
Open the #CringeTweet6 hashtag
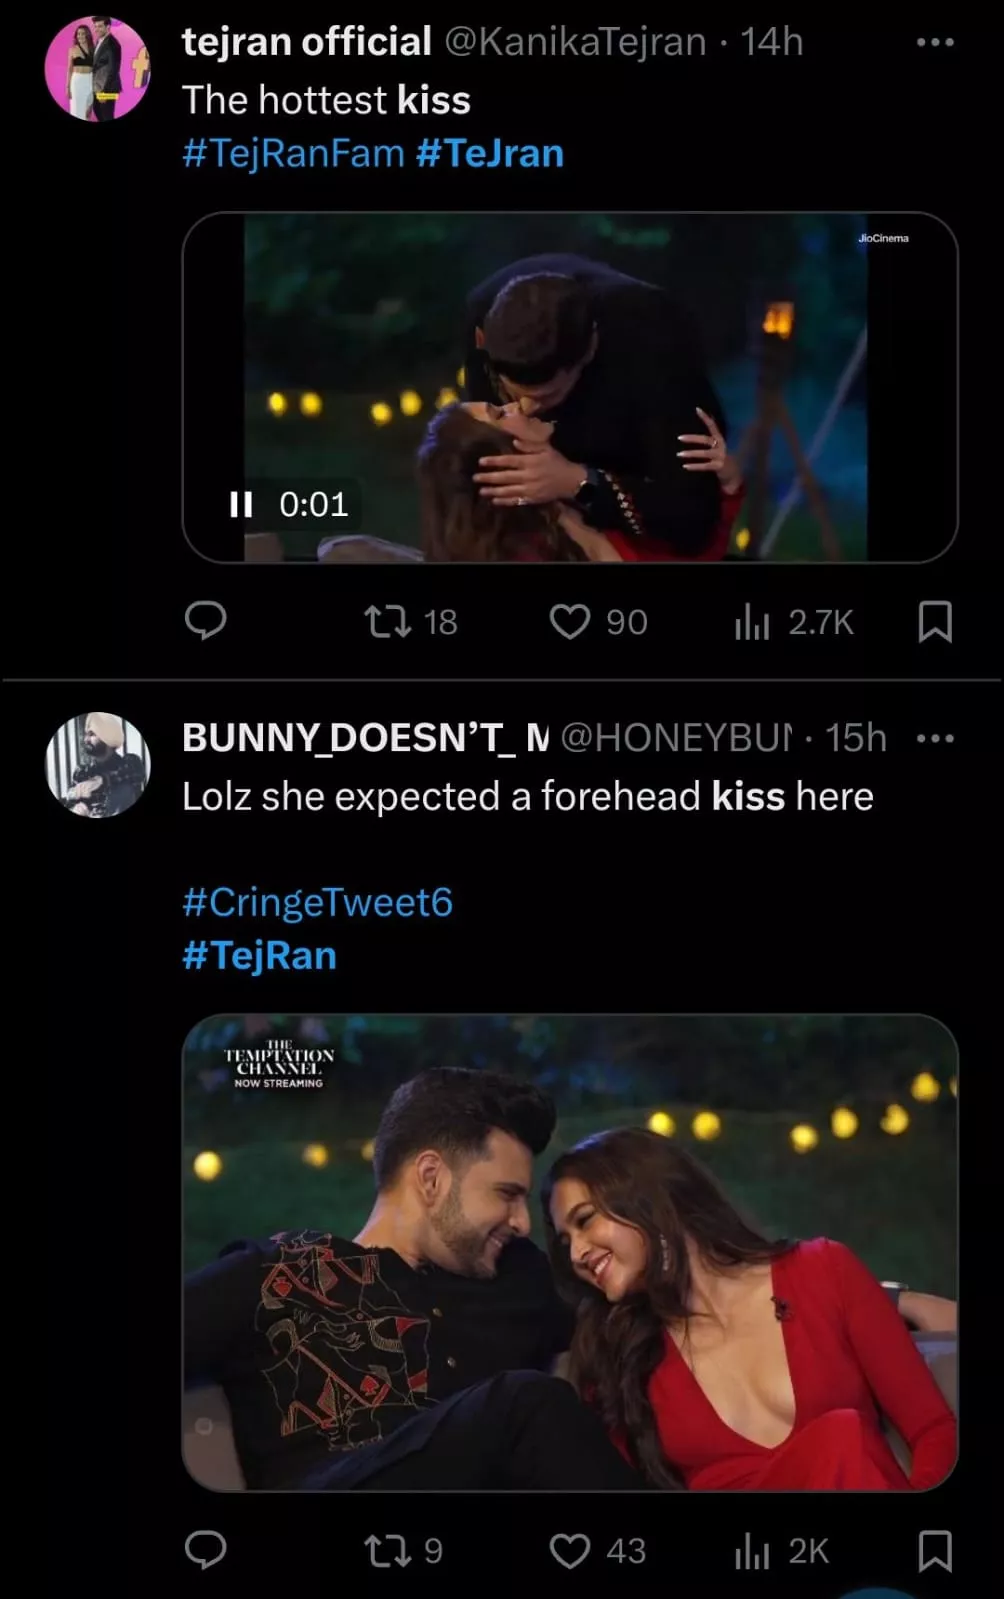pyautogui.click(x=317, y=902)
